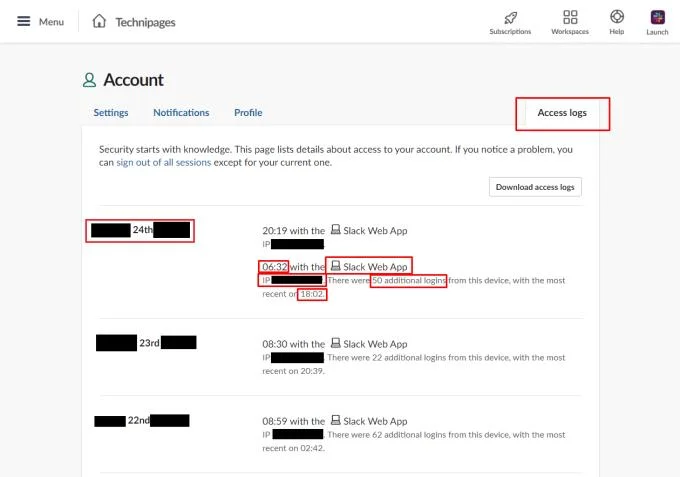680x477 pixels.
Task: Go to the Profile tab
Action: [248, 113]
